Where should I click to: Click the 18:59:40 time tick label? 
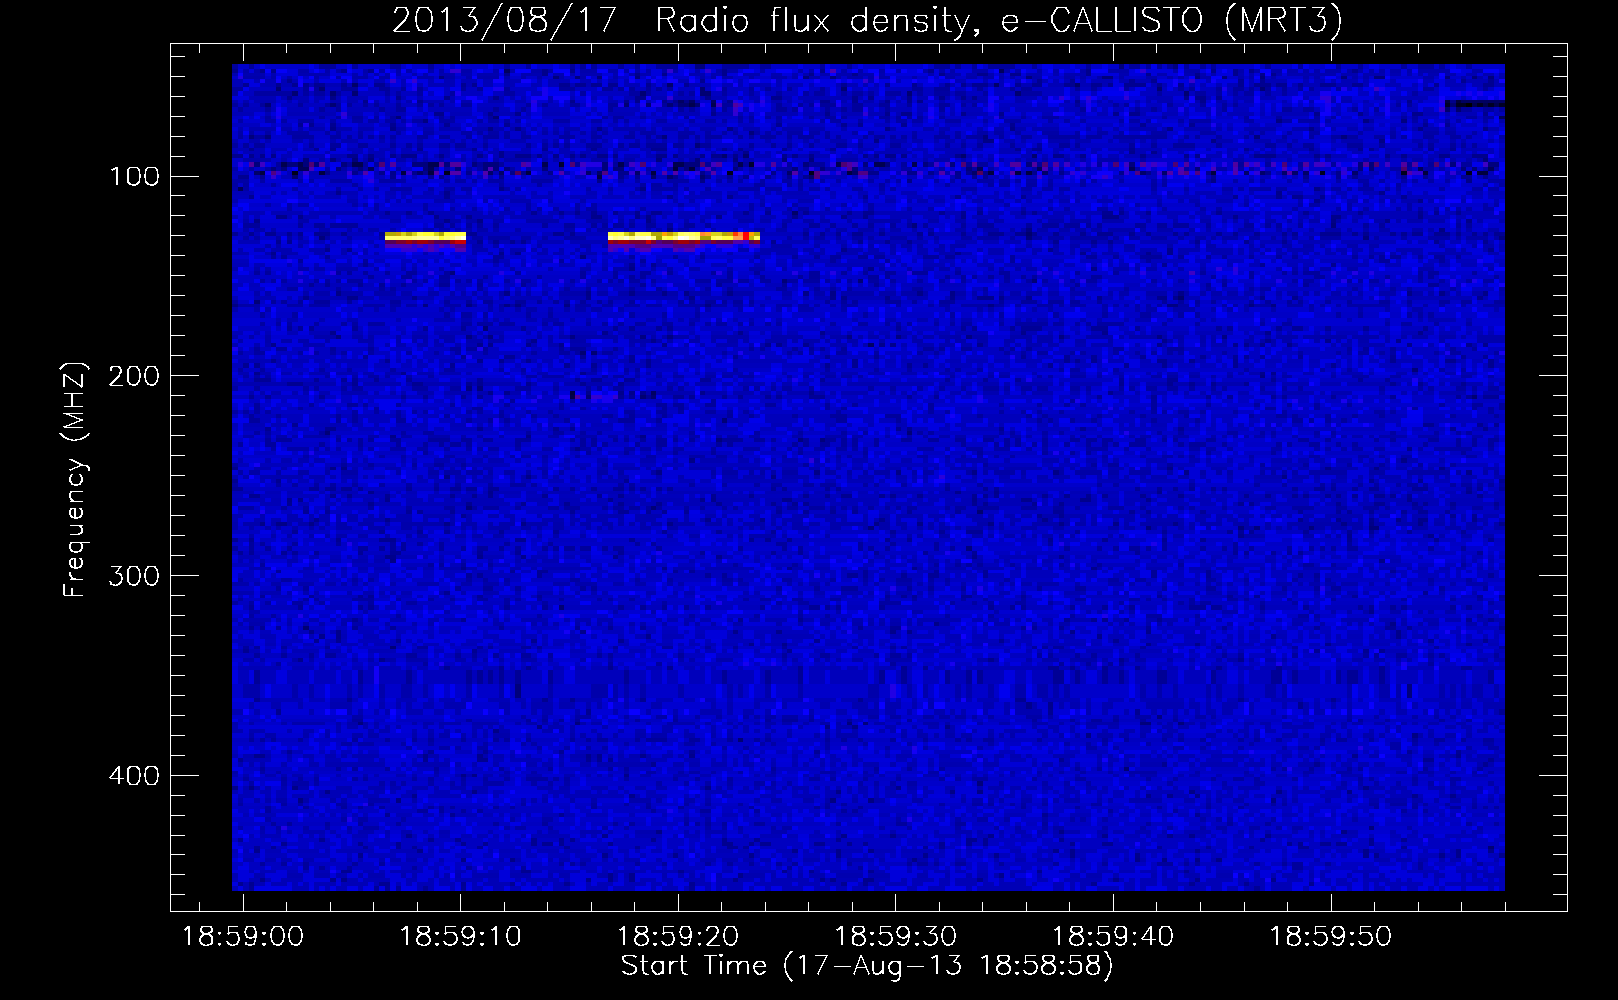click(1113, 937)
